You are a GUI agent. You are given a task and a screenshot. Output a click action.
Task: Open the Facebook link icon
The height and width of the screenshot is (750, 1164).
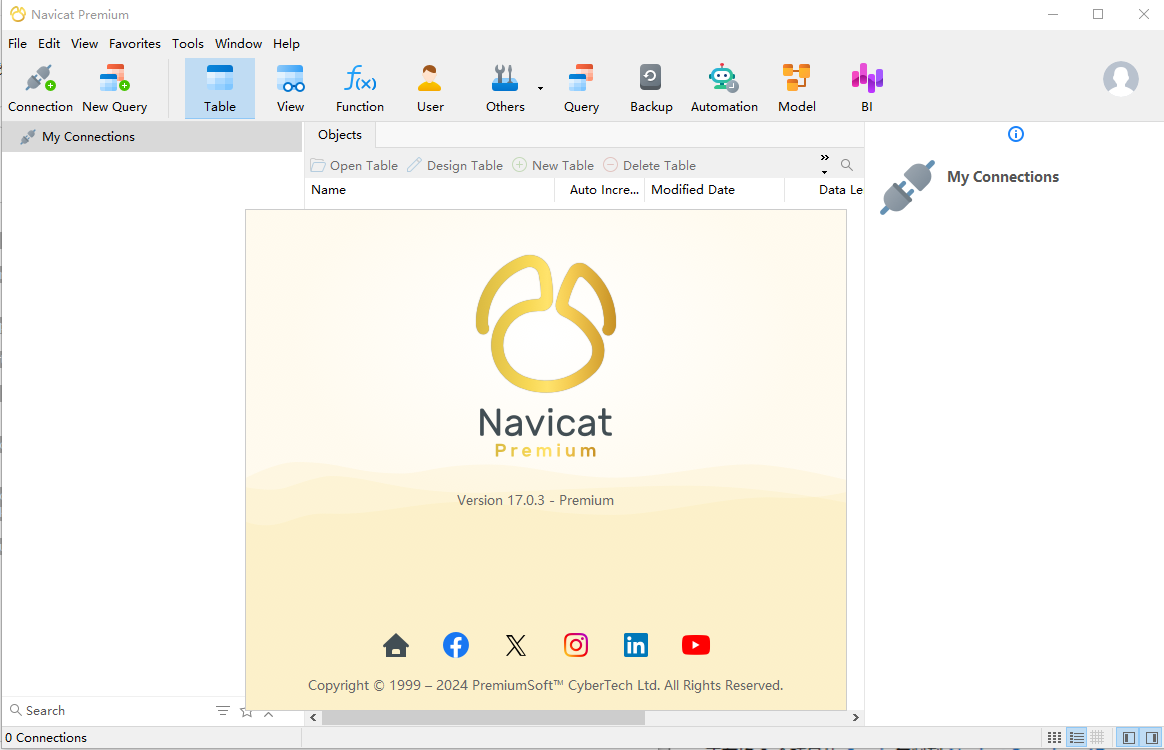point(456,645)
